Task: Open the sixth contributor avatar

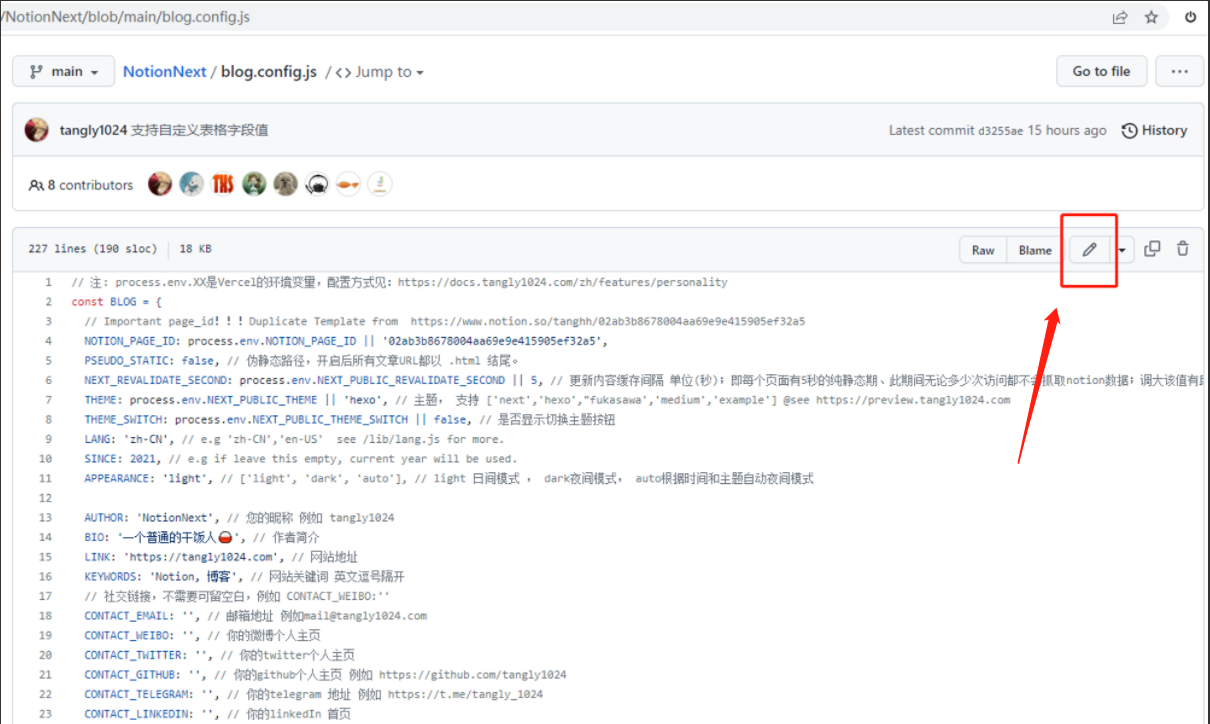Action: point(317,184)
